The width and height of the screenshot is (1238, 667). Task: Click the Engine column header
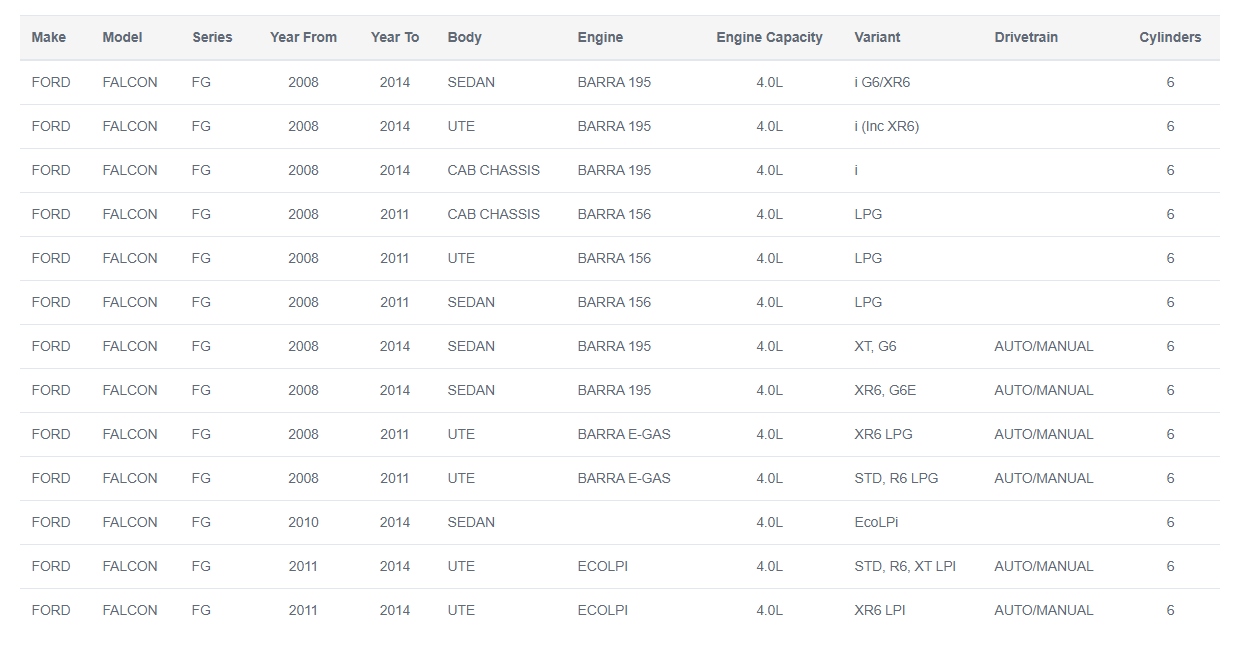(x=600, y=37)
